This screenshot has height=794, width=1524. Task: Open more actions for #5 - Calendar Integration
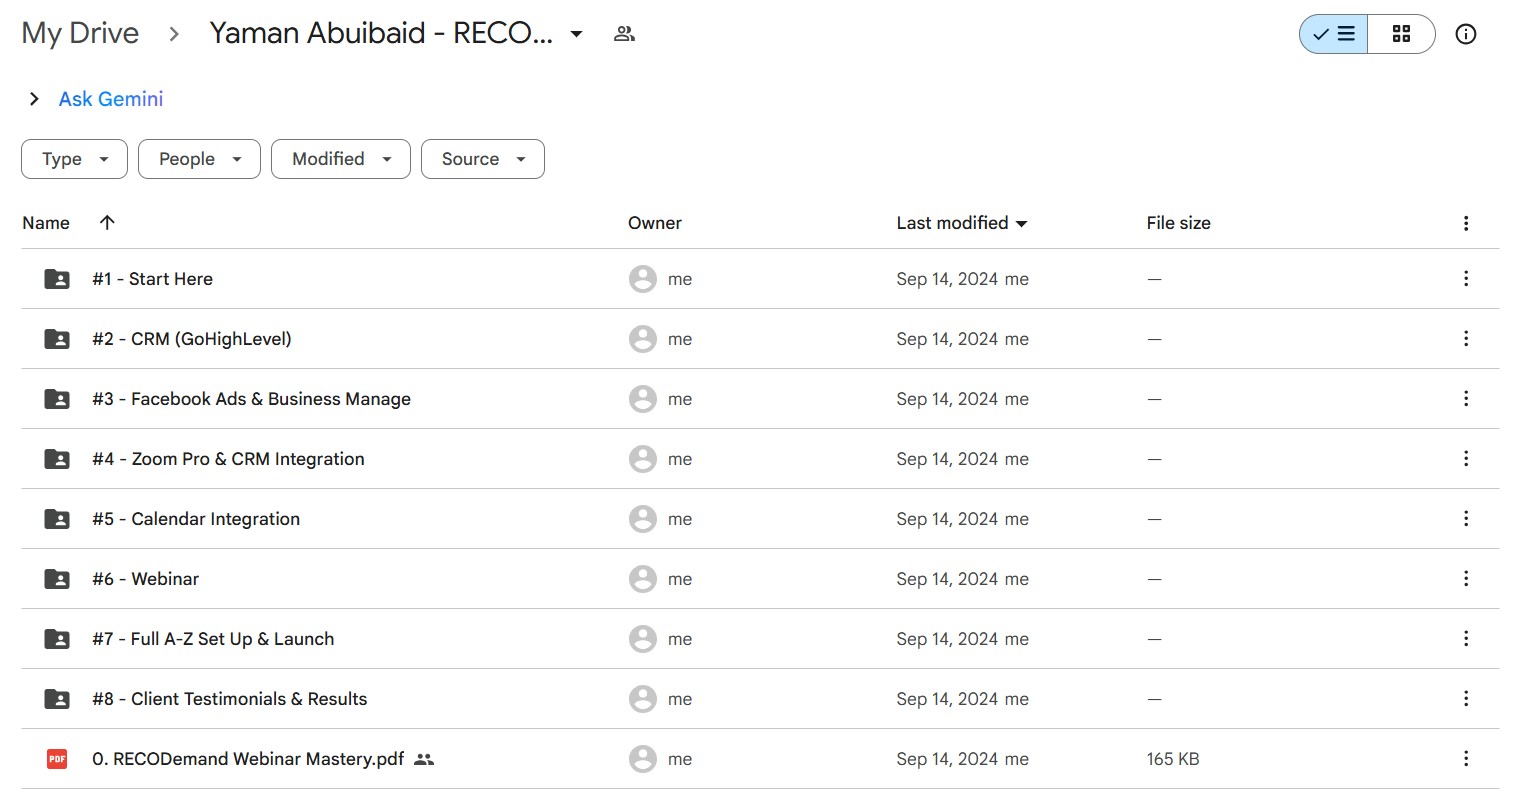pyautogui.click(x=1466, y=519)
